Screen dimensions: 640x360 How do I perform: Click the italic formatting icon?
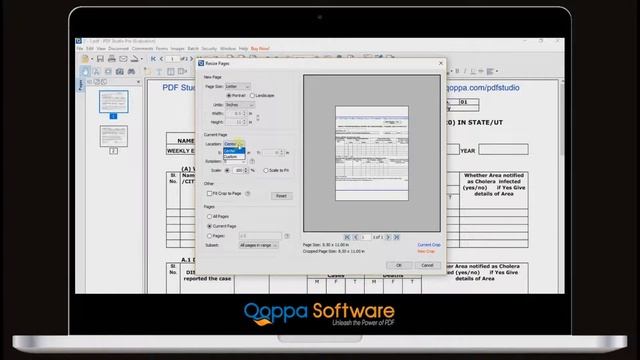tap(465, 71)
